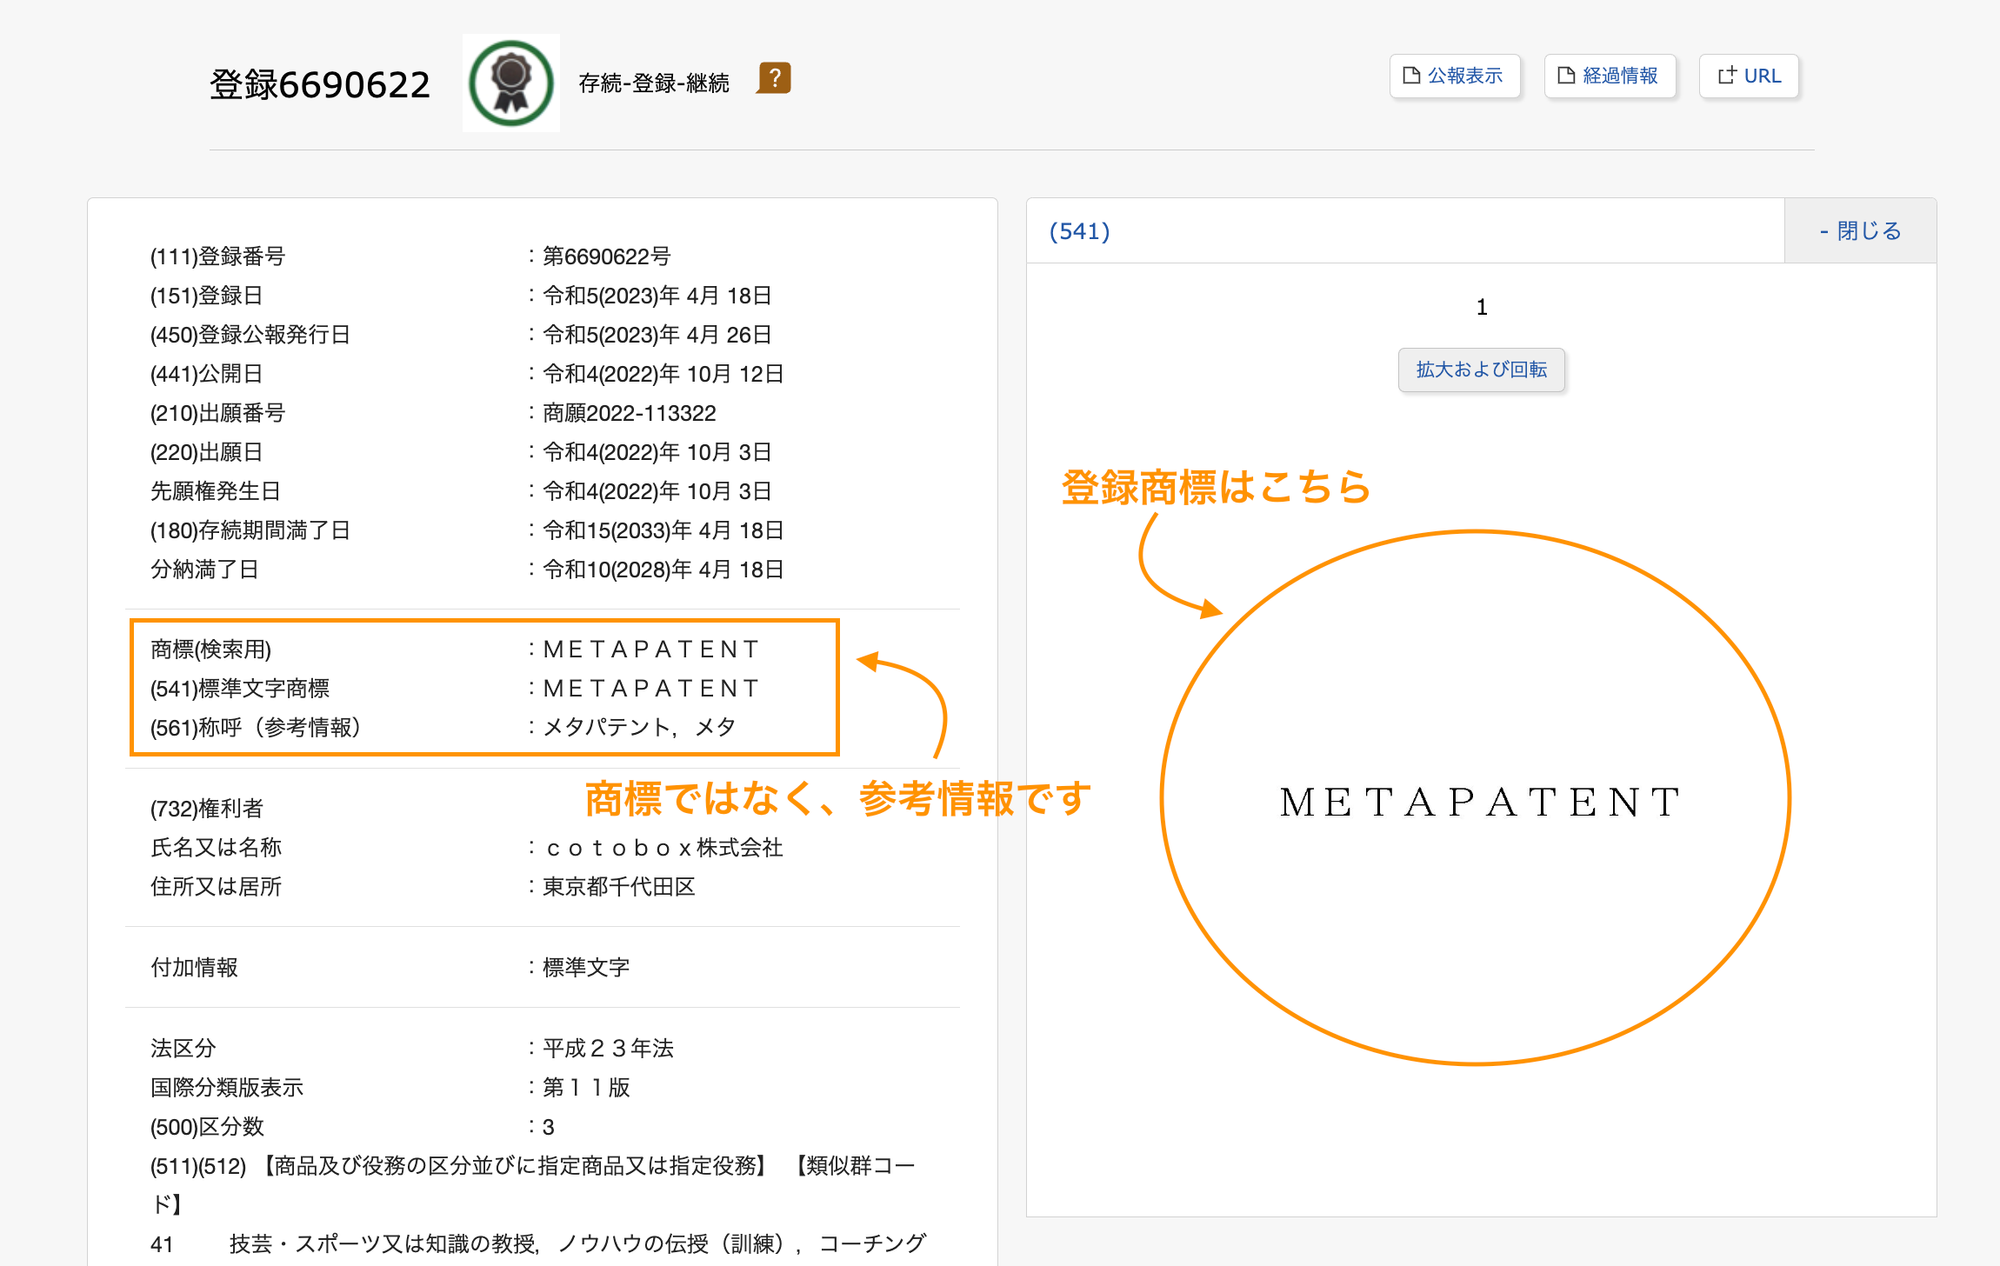Viewport: 2000px width, 1266px height.
Task: Click the (450)登録公報発行日 field label
Action: [x=250, y=335]
